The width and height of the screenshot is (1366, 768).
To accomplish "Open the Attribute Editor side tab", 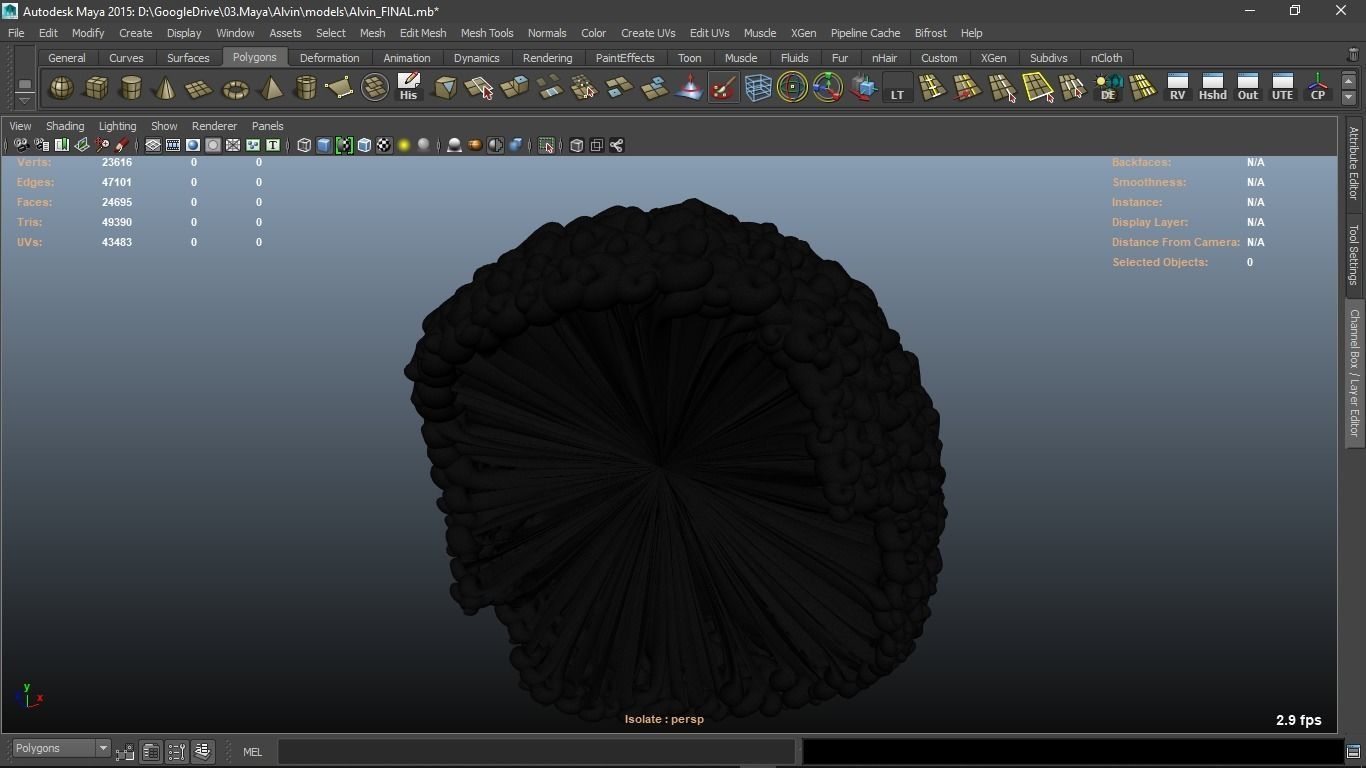I will pos(1353,163).
